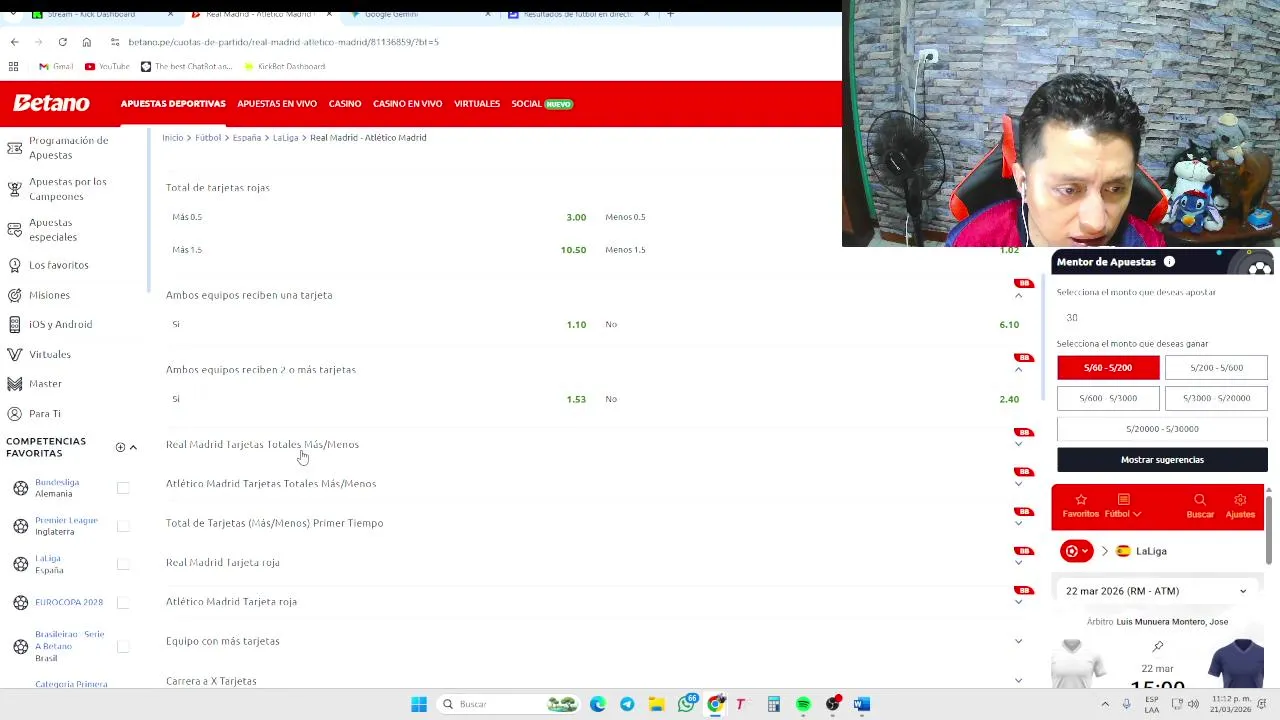Go to the Casino en Vivo tab
Image resolution: width=1280 pixels, height=720 pixels.
(x=407, y=104)
